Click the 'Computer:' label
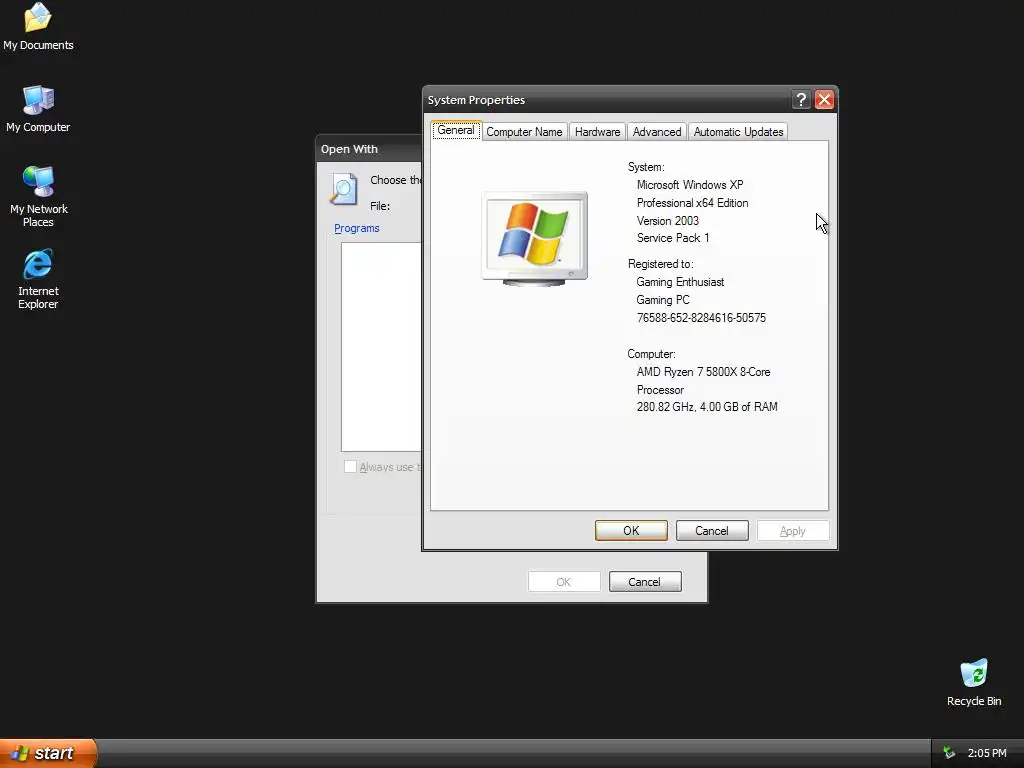Image resolution: width=1024 pixels, height=768 pixels. coord(651,354)
